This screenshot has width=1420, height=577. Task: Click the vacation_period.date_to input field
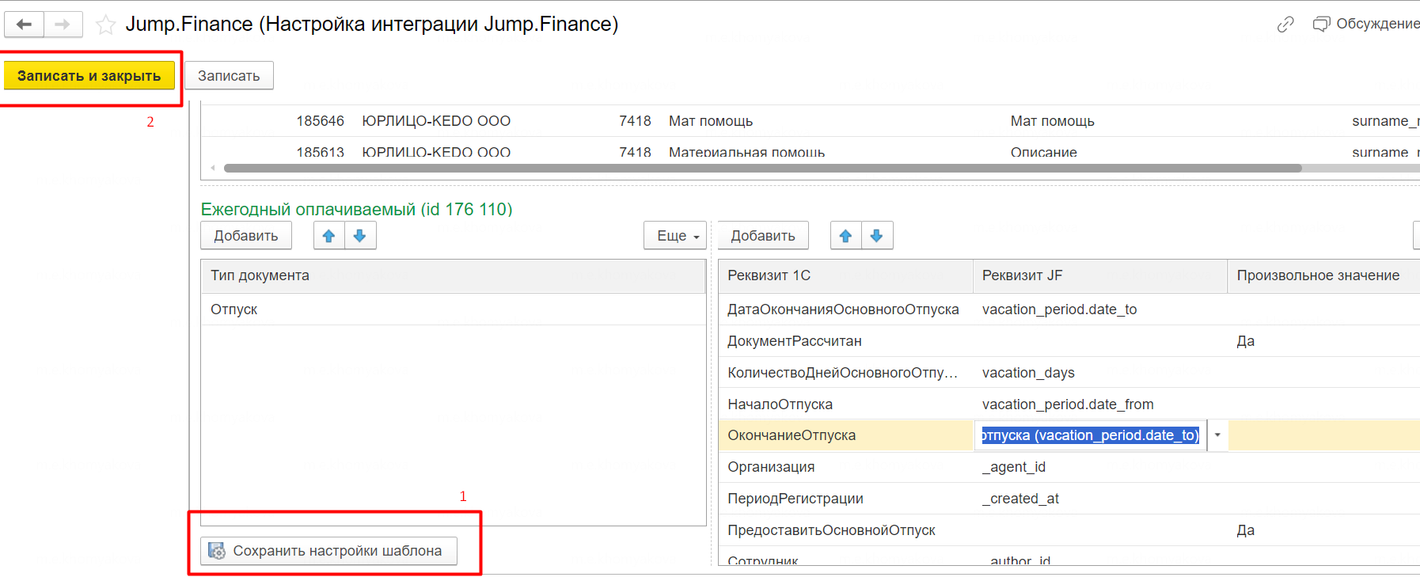click(1090, 435)
